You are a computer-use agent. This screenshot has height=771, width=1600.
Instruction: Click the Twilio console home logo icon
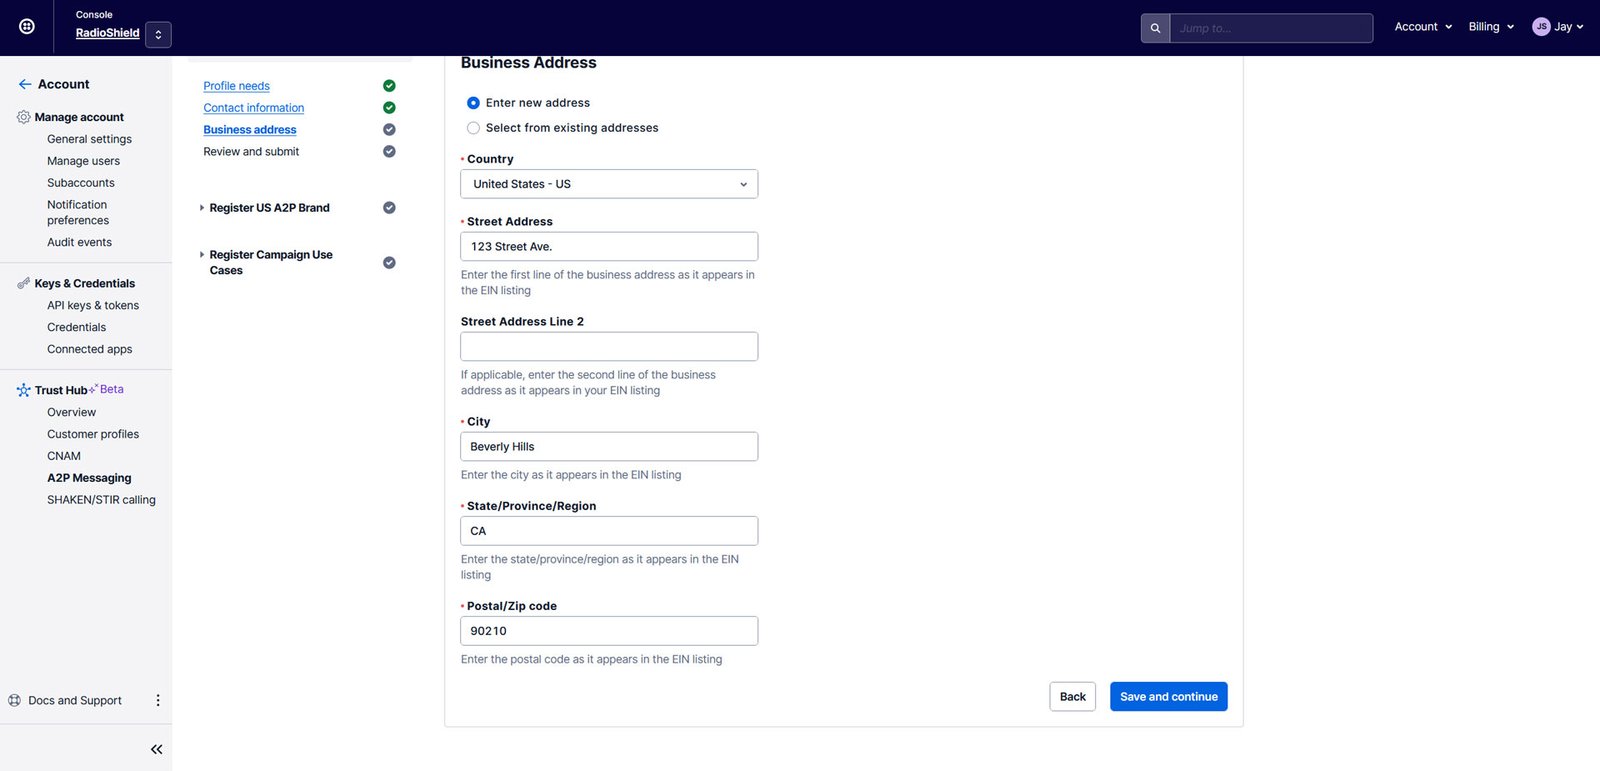[27, 27]
